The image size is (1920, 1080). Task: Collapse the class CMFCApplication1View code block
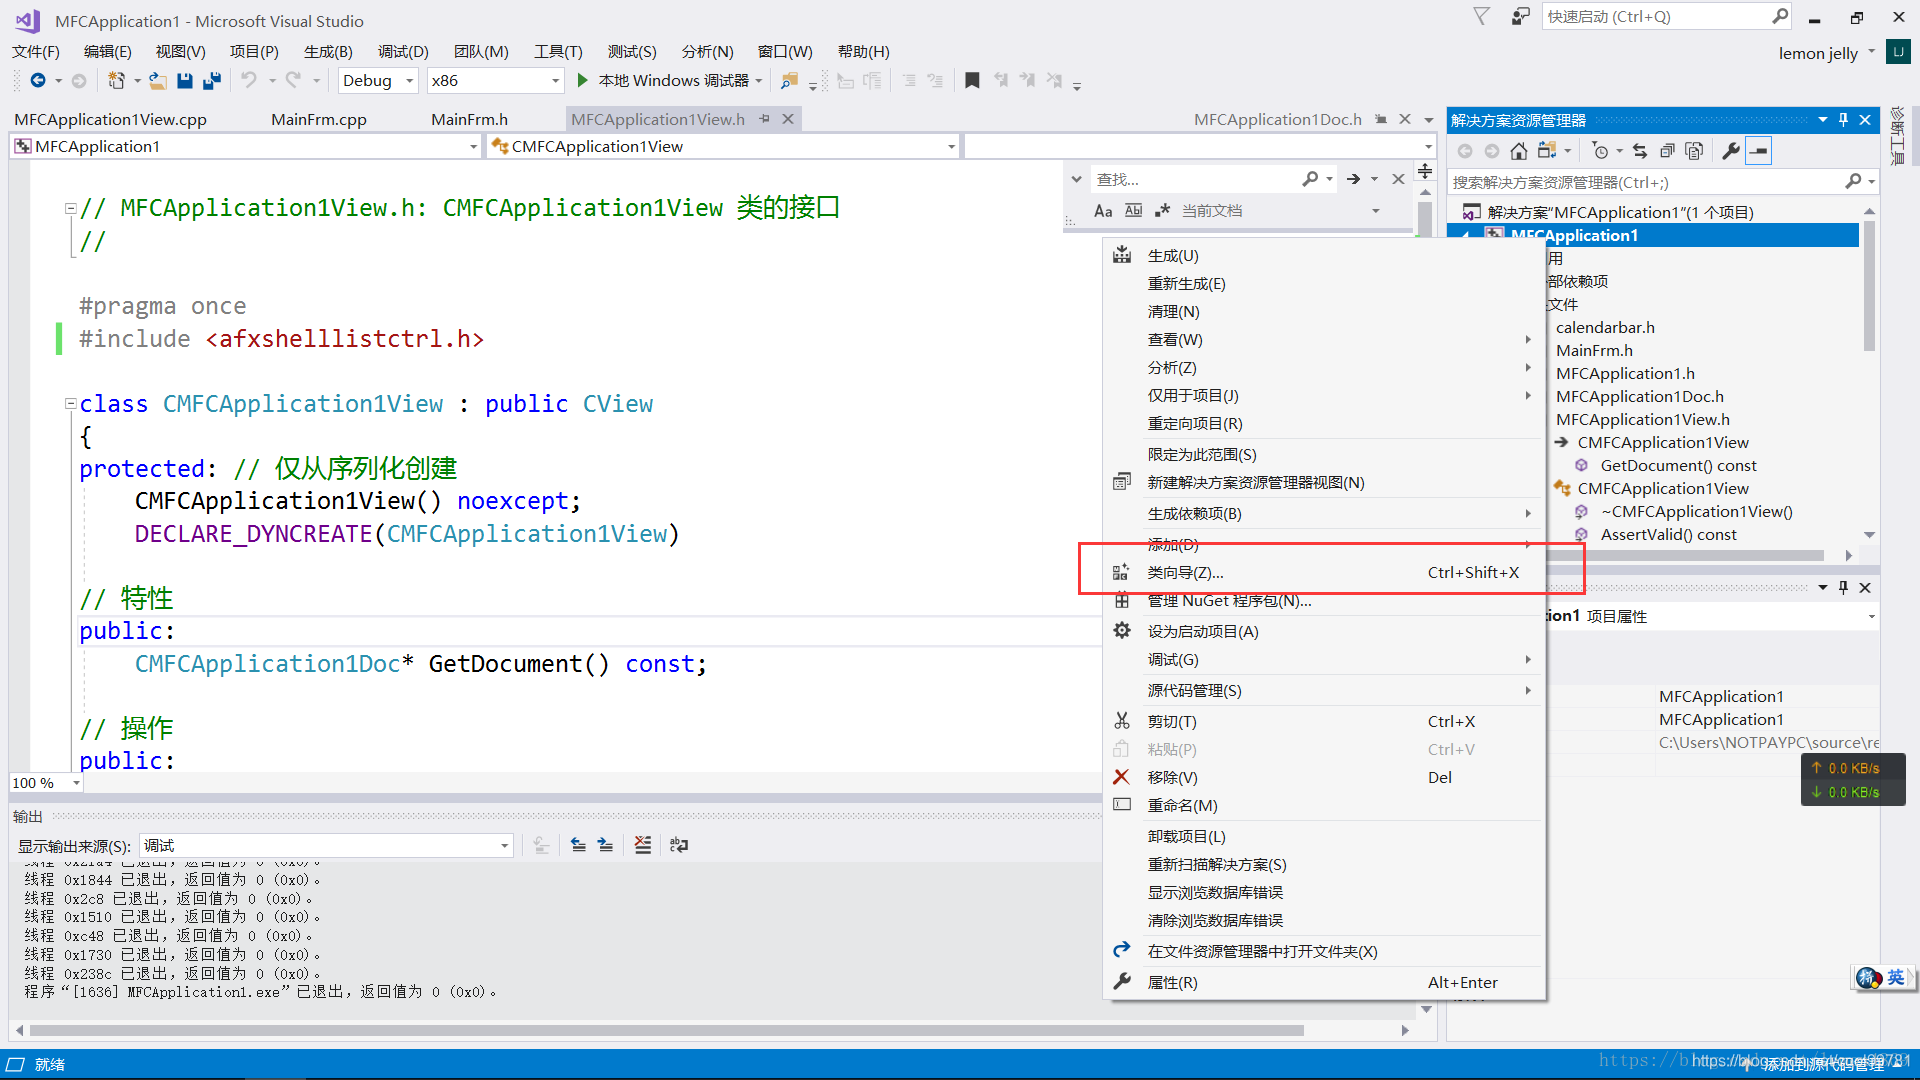point(70,404)
